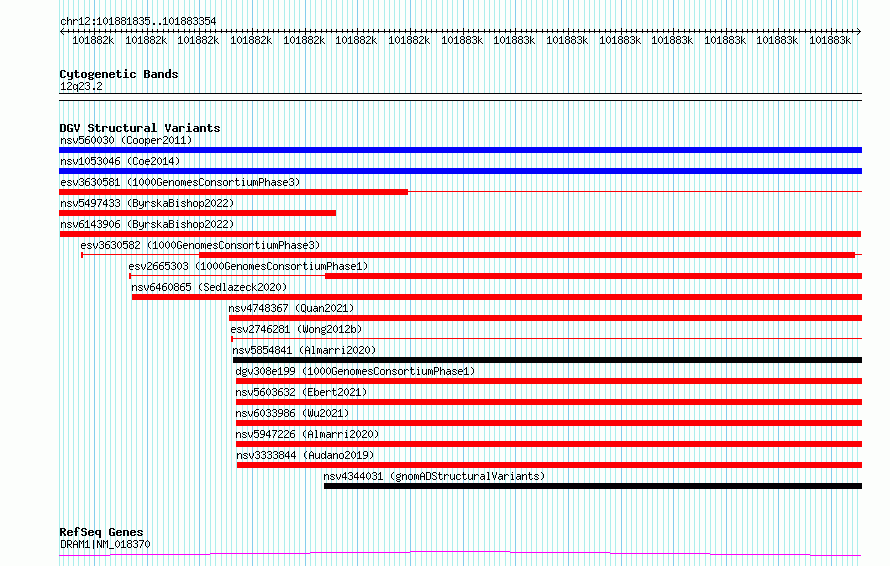Click the nsv6460865 red variant bar
Screen dimensions: 890x566
(497, 297)
